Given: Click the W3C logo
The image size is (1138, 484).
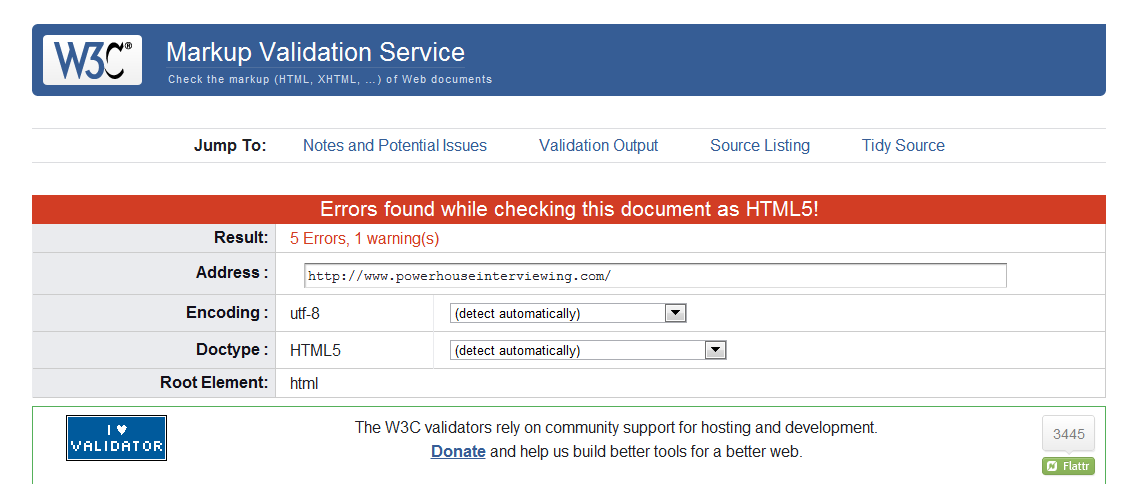Looking at the screenshot, I should point(92,60).
